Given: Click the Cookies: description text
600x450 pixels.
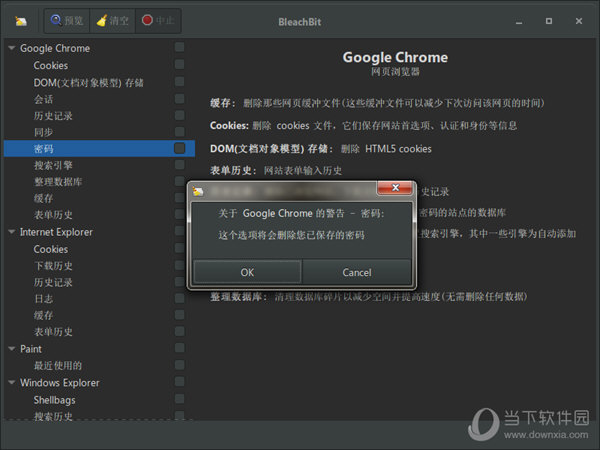Looking at the screenshot, I should pyautogui.click(x=364, y=126).
